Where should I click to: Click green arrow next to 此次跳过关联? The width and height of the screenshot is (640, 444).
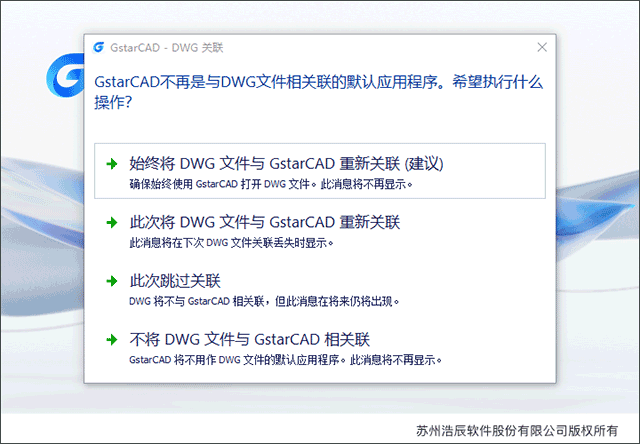112,281
